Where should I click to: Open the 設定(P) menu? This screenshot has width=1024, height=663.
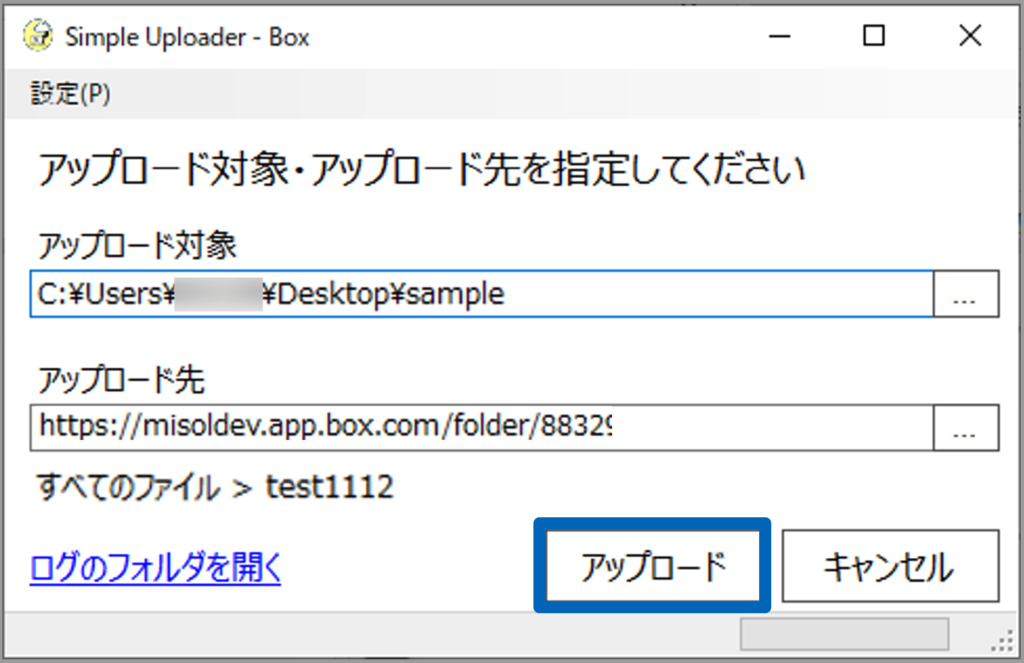coord(70,94)
